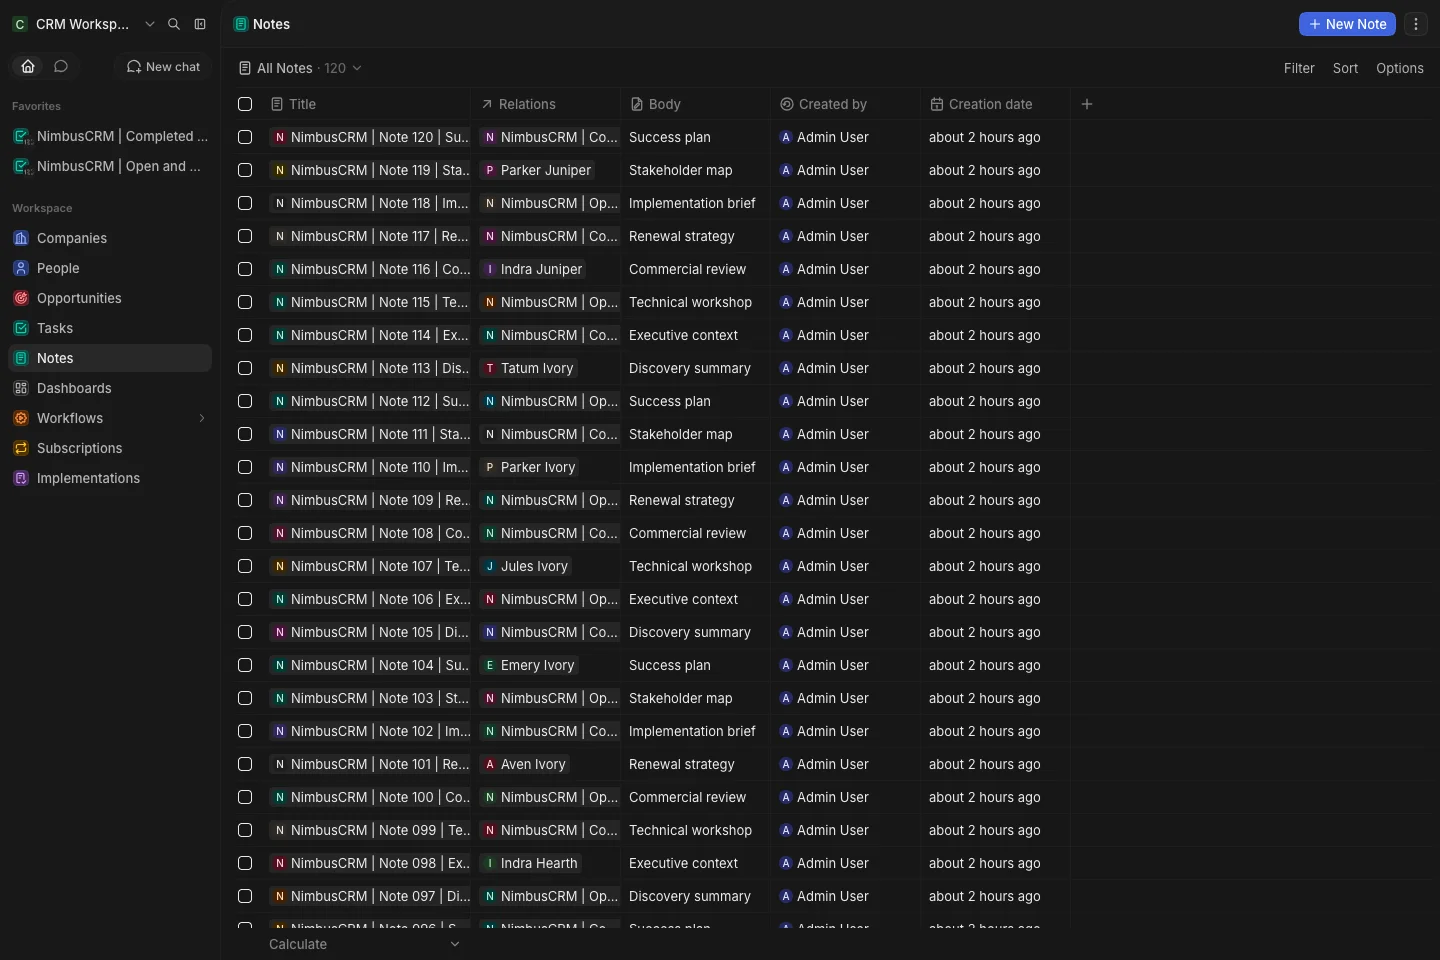This screenshot has width=1440, height=960.
Task: Open the All Notes view dropdown
Action: click(x=300, y=68)
